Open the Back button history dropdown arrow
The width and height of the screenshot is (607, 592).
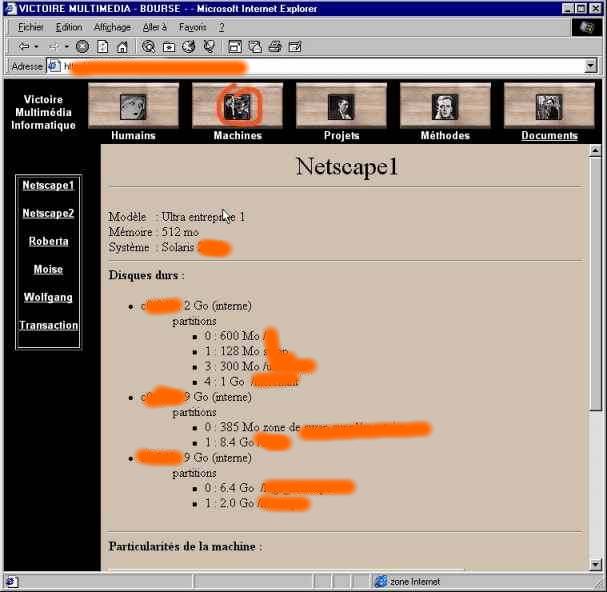(x=36, y=47)
